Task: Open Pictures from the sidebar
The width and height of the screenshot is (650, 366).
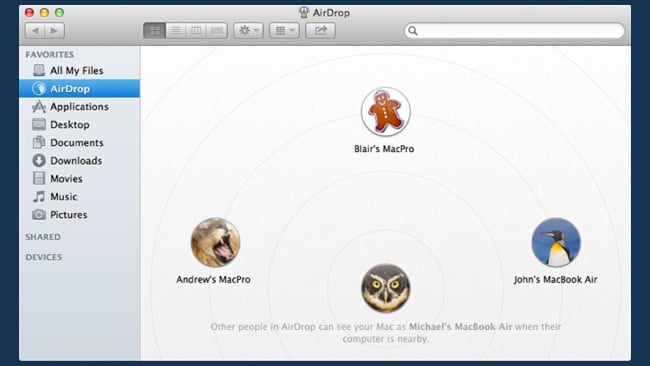Action: coord(80,215)
